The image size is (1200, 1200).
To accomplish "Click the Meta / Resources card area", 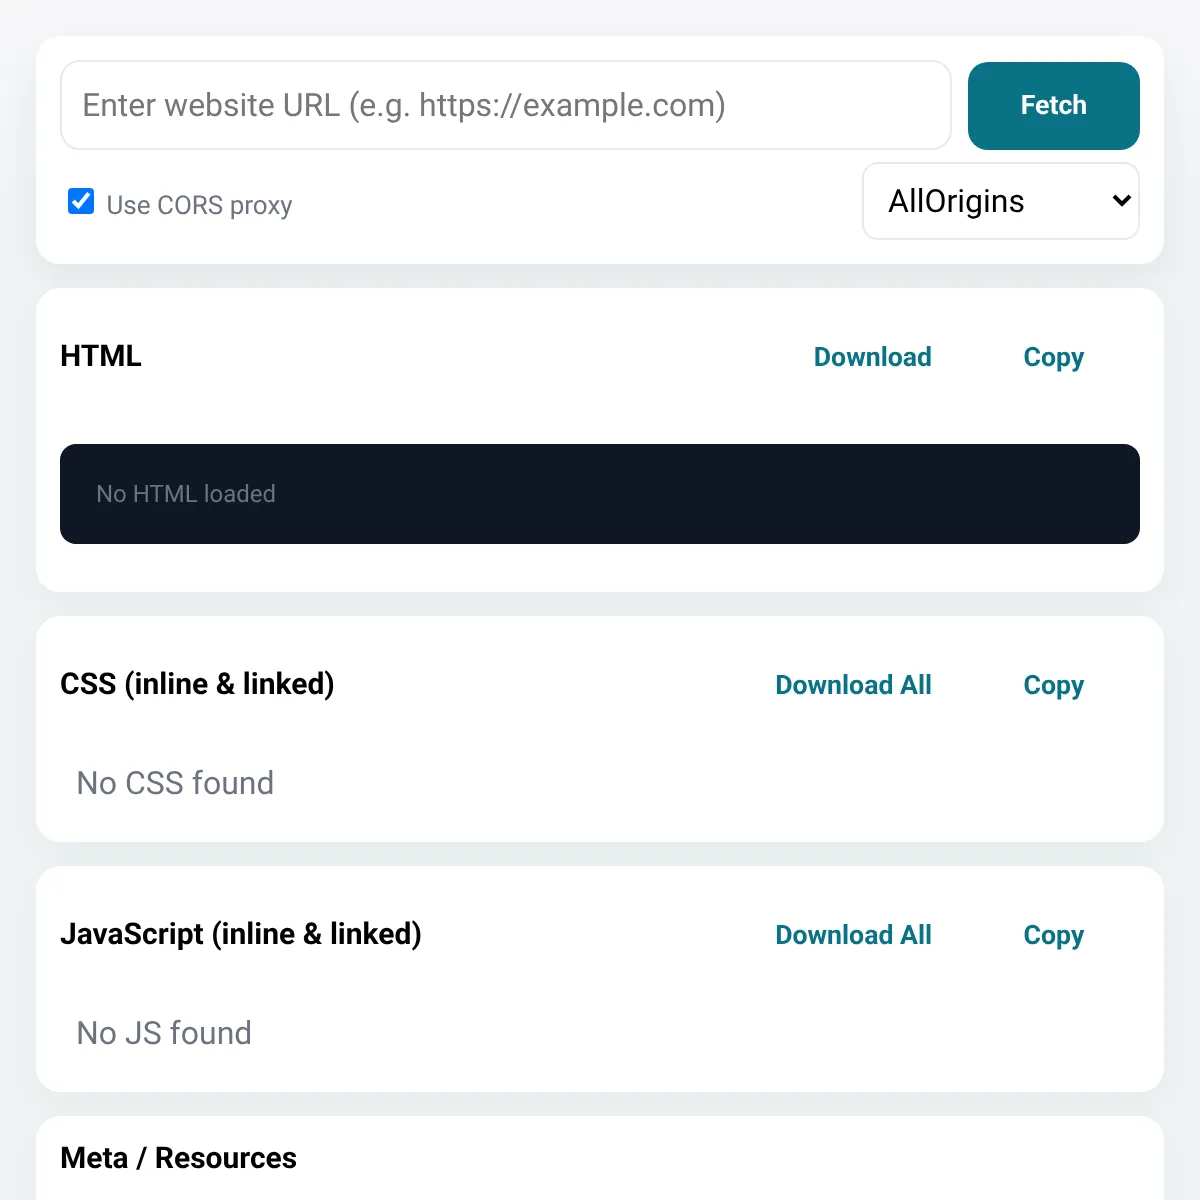I will [600, 1158].
